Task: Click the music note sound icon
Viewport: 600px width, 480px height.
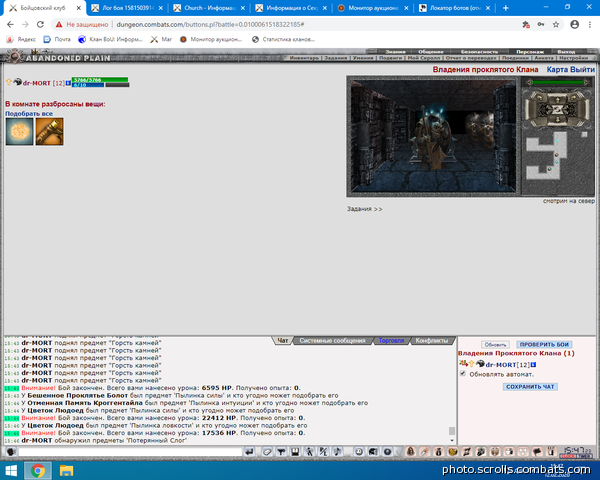Action: click(337, 452)
